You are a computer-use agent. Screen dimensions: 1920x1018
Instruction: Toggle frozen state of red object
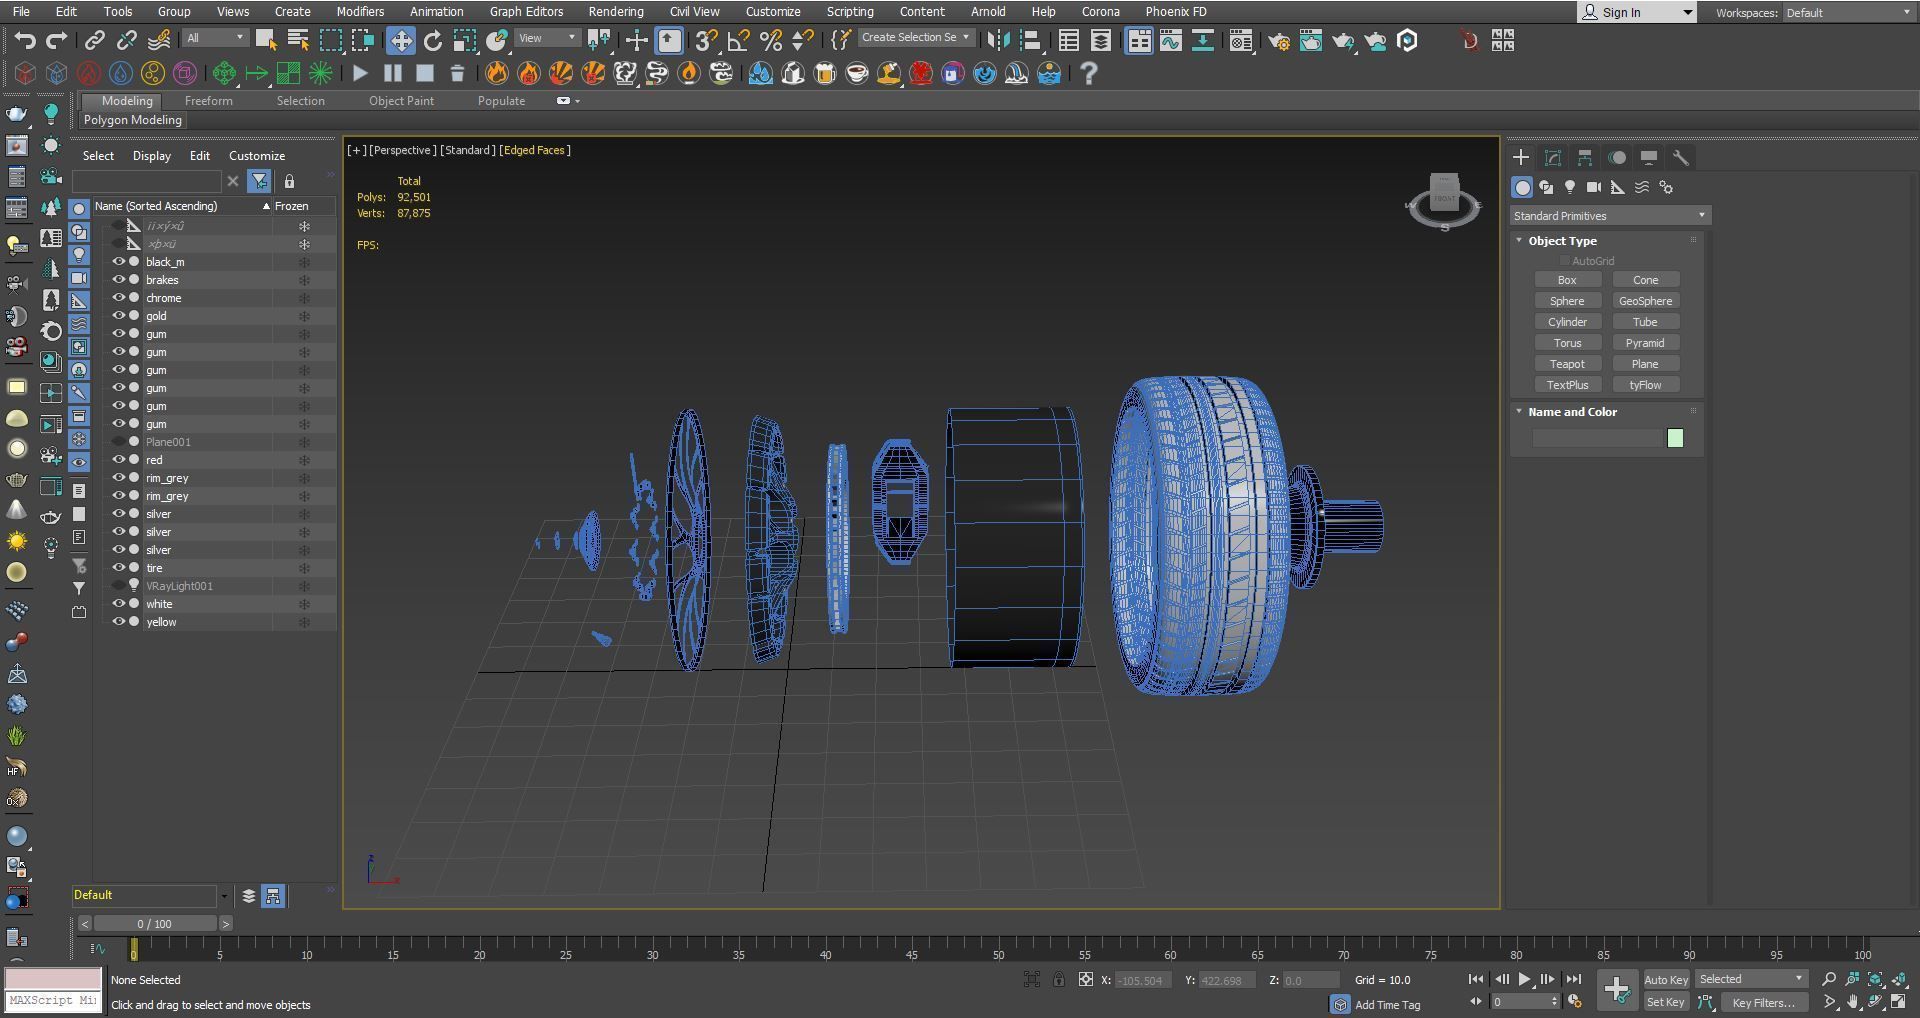(304, 460)
